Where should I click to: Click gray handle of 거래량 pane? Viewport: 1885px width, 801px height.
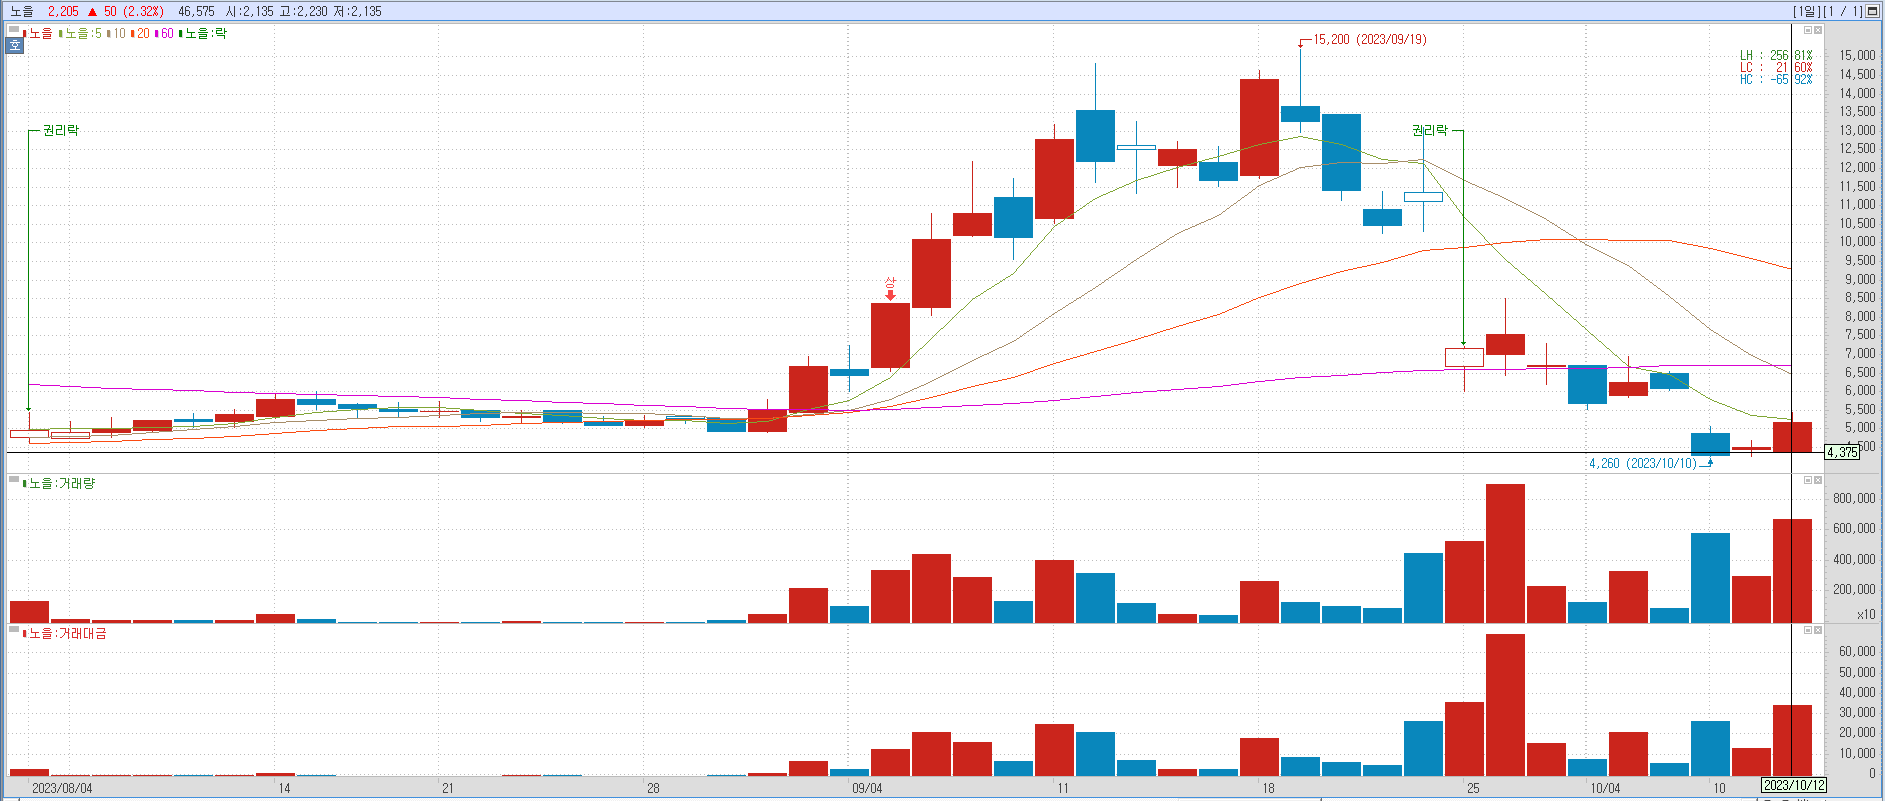(14, 481)
